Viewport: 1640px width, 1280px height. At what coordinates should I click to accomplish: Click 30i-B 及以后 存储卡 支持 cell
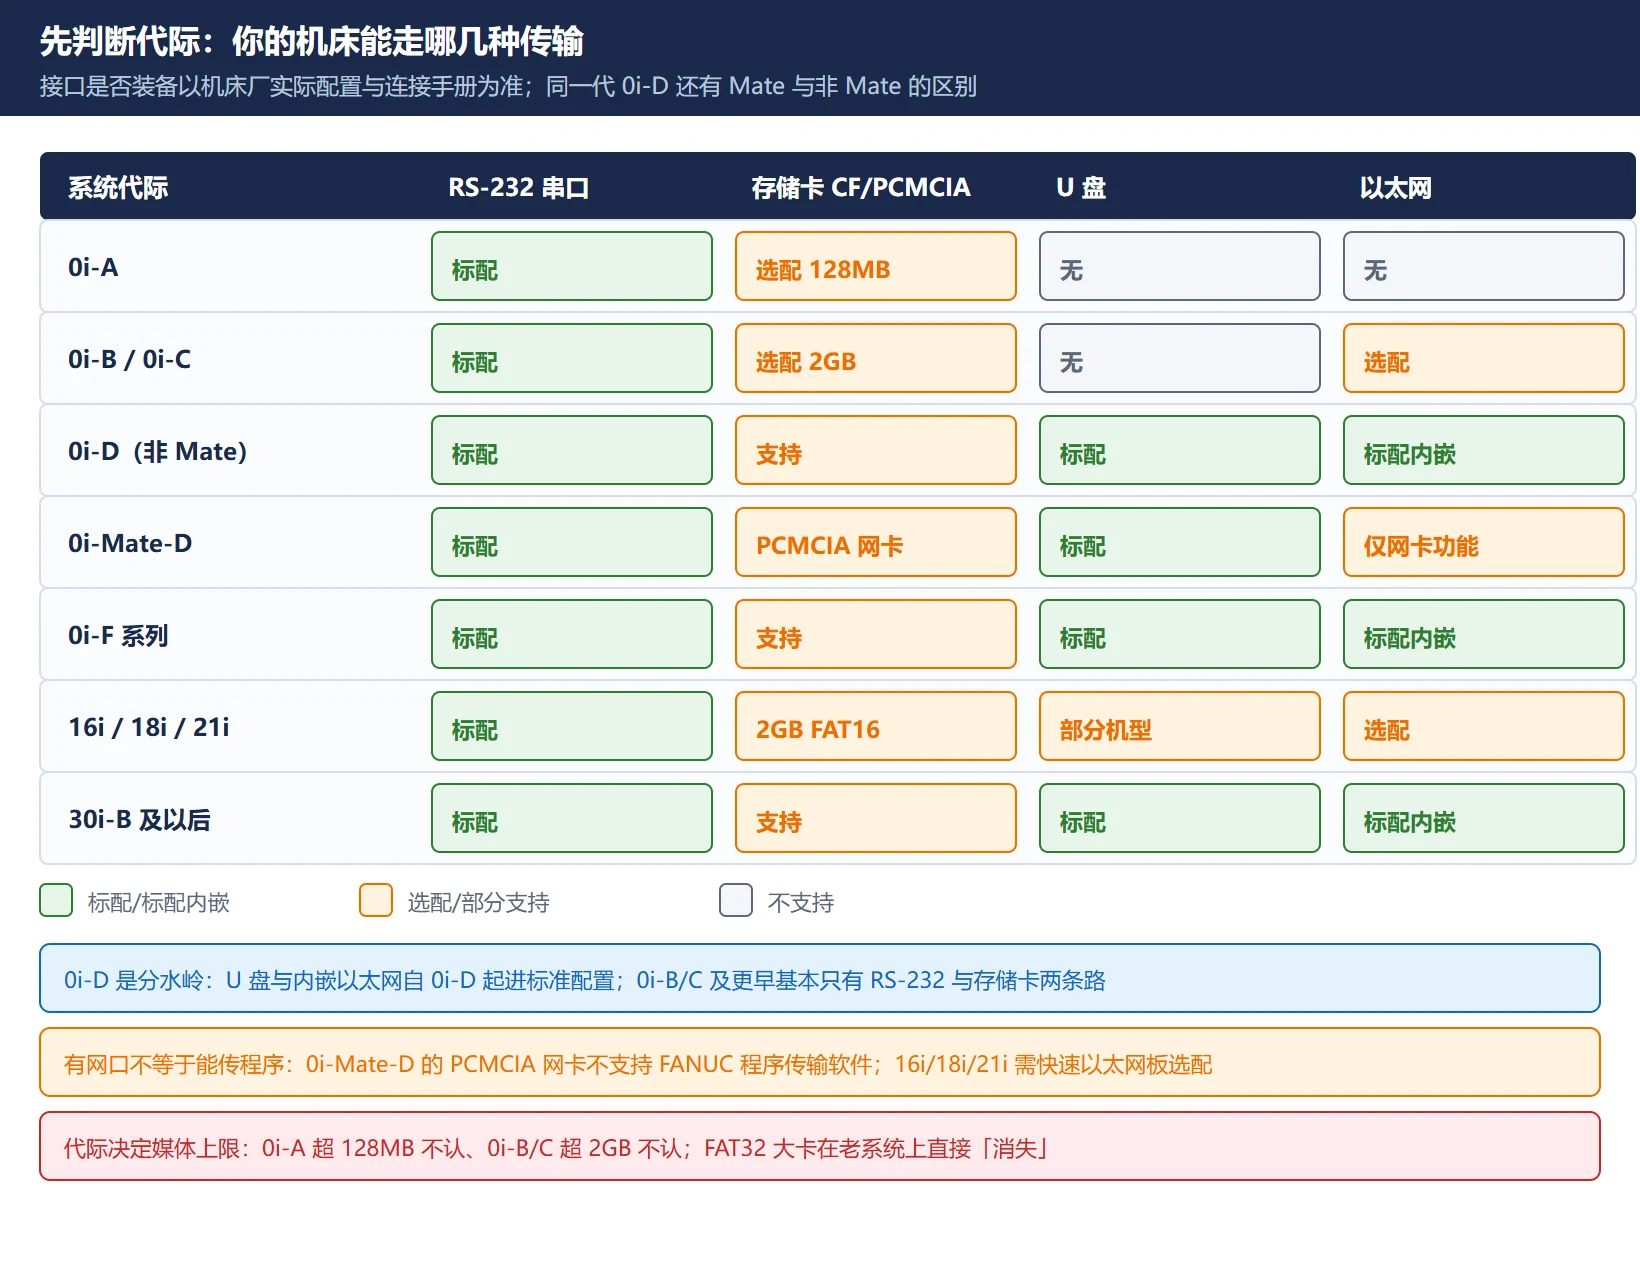pyautogui.click(x=876, y=818)
